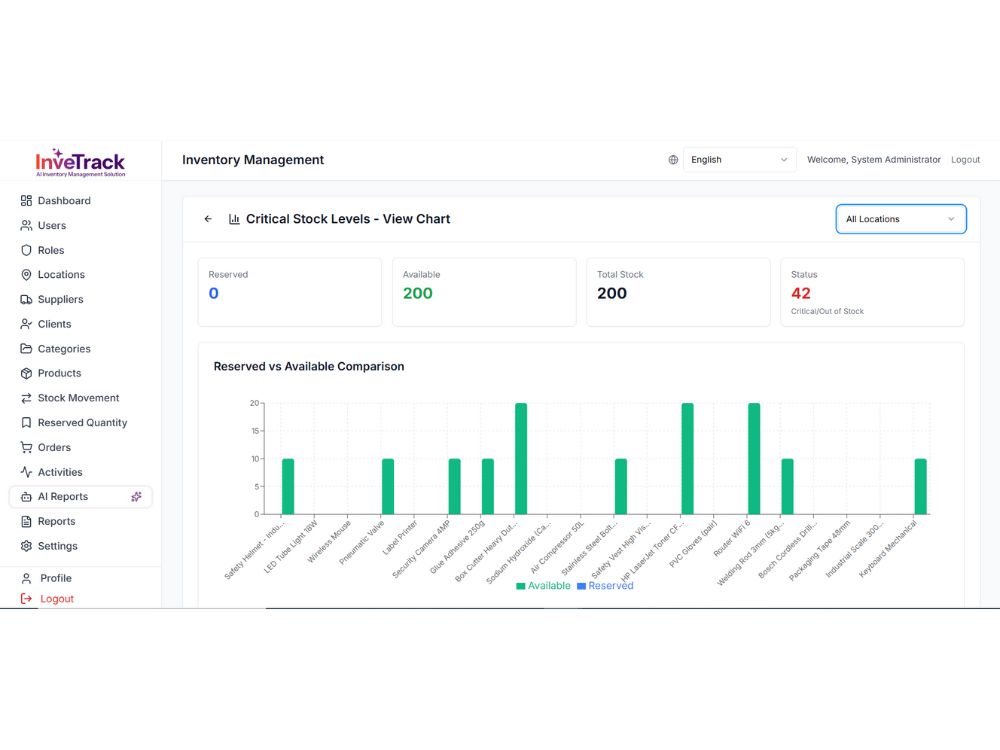This screenshot has height=750, width=1000.
Task: Click the HP LaserJet Toner bar
Action: 688,459
